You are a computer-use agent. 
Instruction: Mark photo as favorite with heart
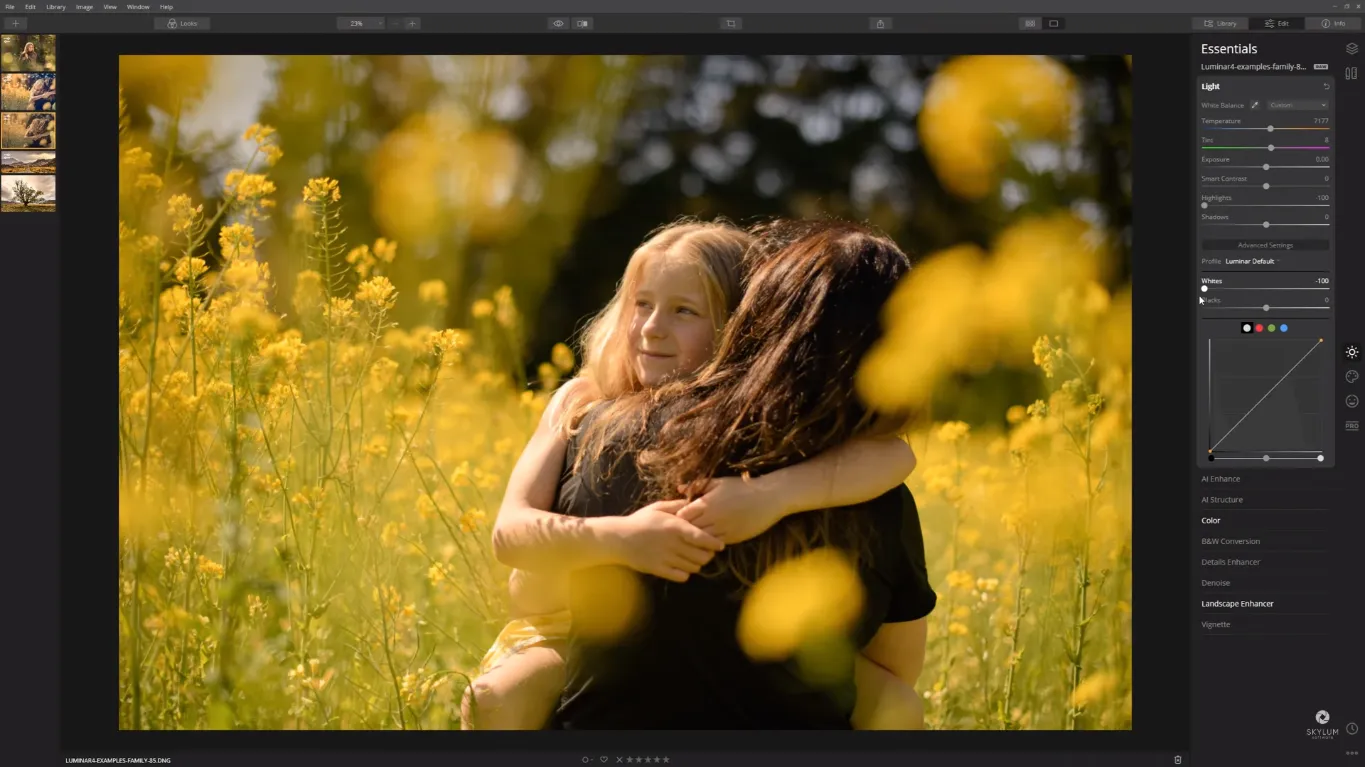(x=604, y=760)
